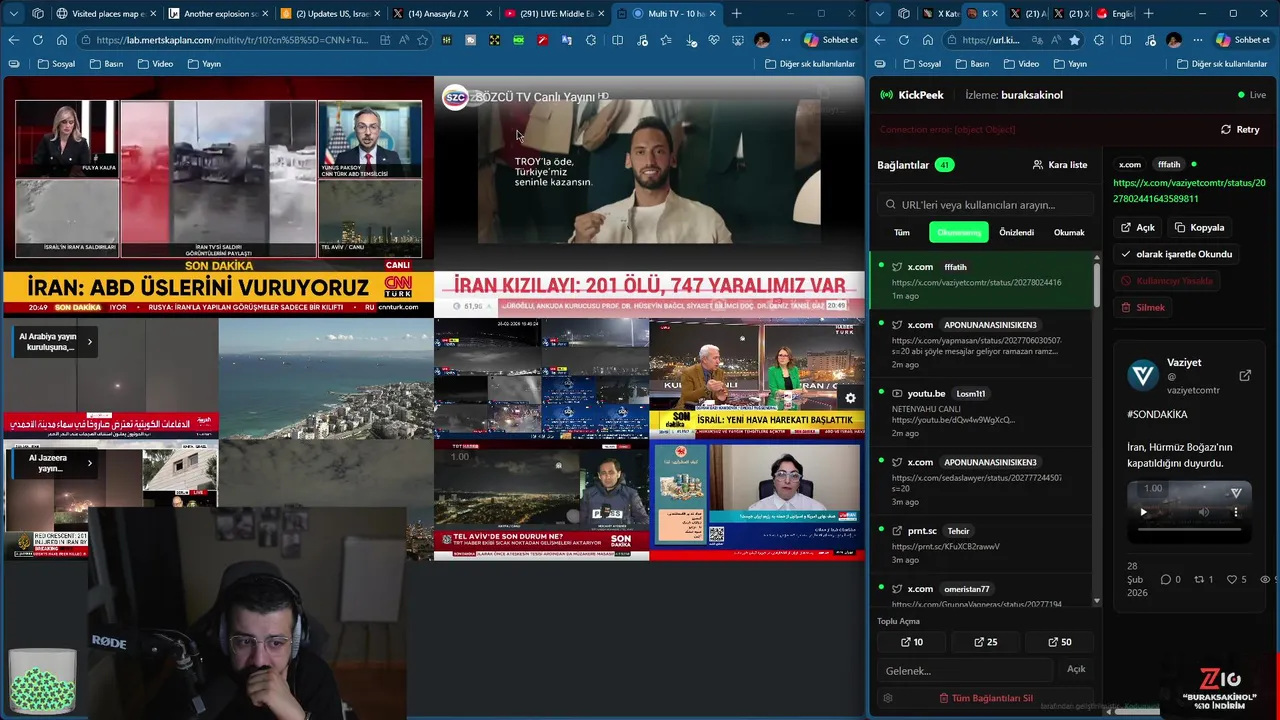This screenshot has height=720, width=1280.
Task: Click the Açık open-link button
Action: [x=1138, y=227]
